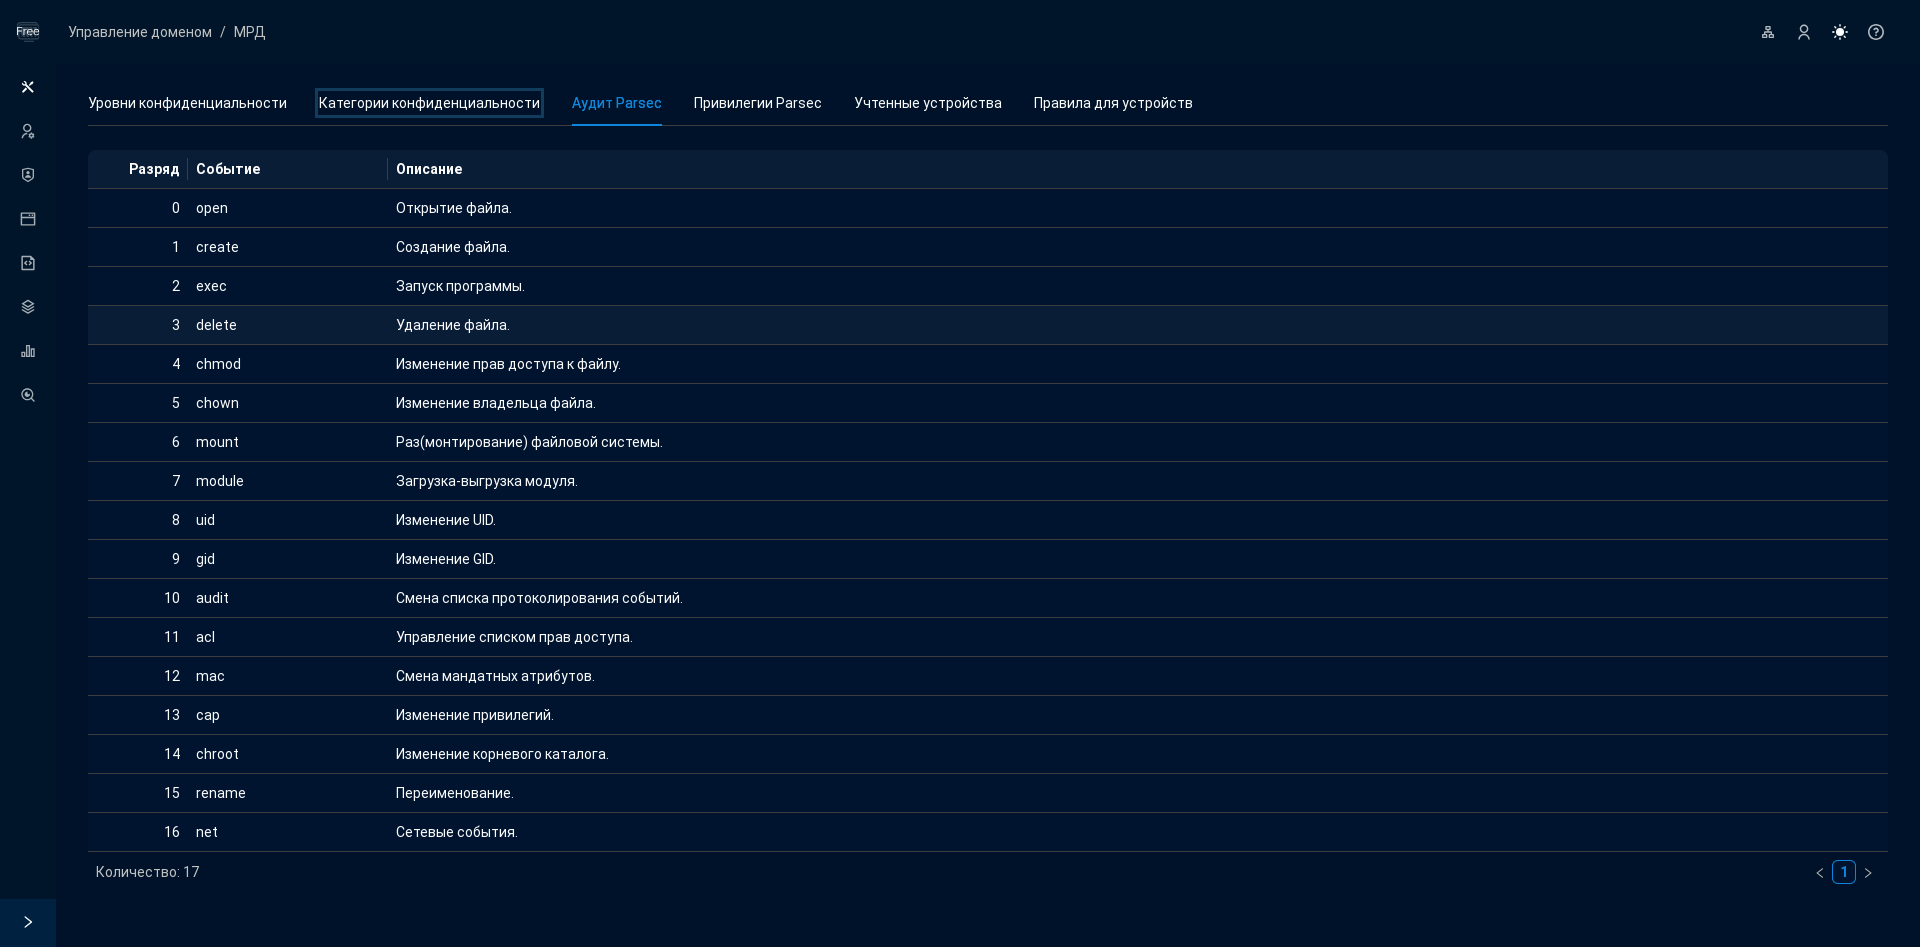Image resolution: width=1920 pixels, height=947 pixels.
Task: Go to next page arrow in pagination
Action: (x=1868, y=873)
